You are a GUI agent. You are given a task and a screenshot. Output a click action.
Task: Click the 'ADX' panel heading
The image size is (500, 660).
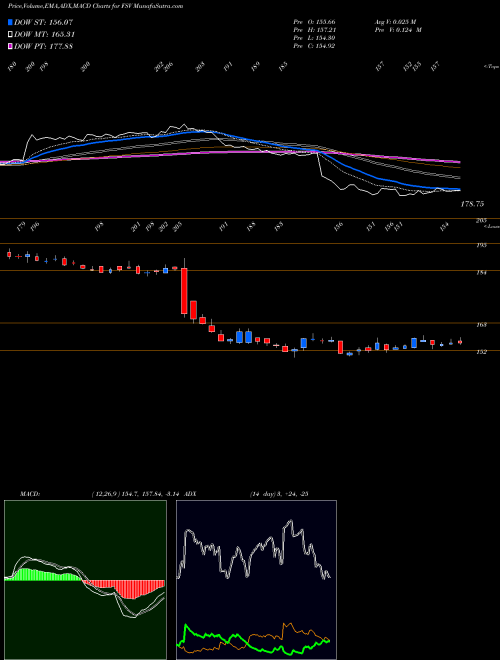[x=191, y=494]
